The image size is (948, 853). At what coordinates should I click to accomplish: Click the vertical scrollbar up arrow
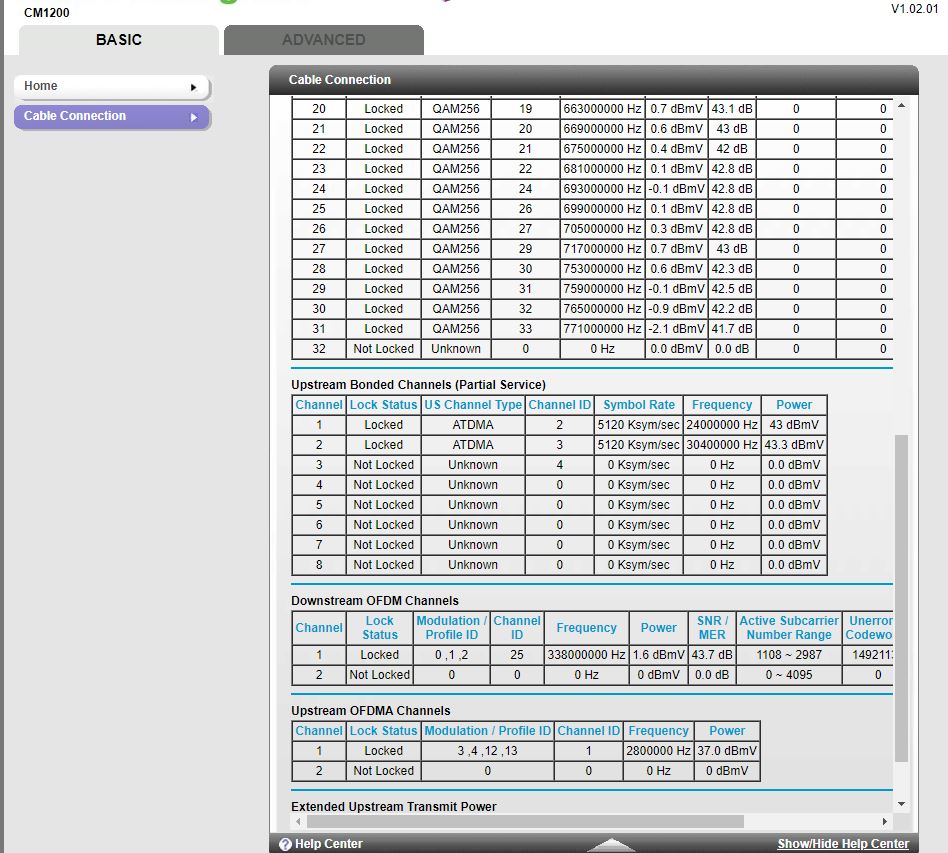(901, 106)
